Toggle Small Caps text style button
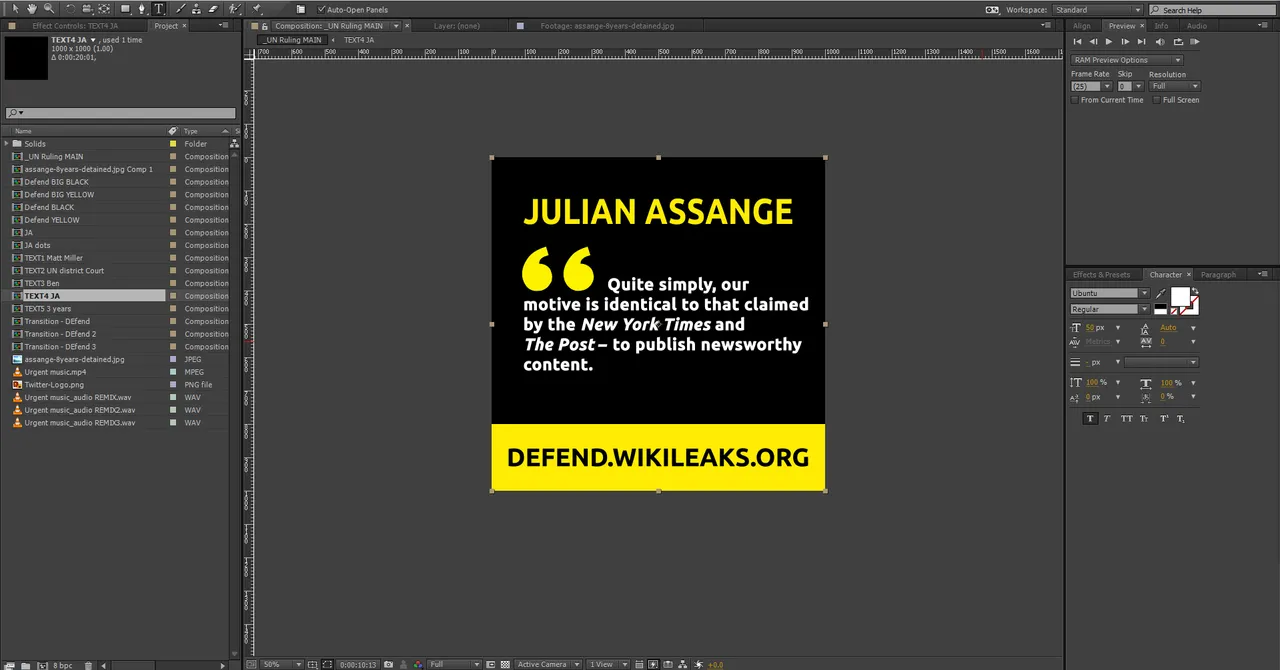 point(1144,418)
